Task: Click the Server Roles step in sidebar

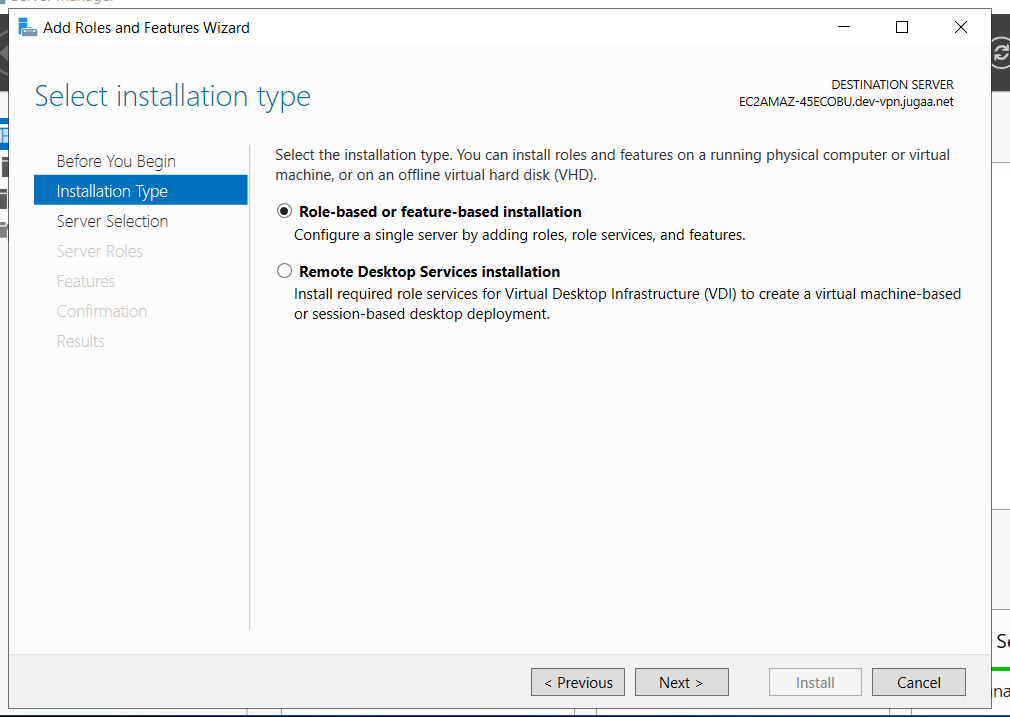Action: 100,251
